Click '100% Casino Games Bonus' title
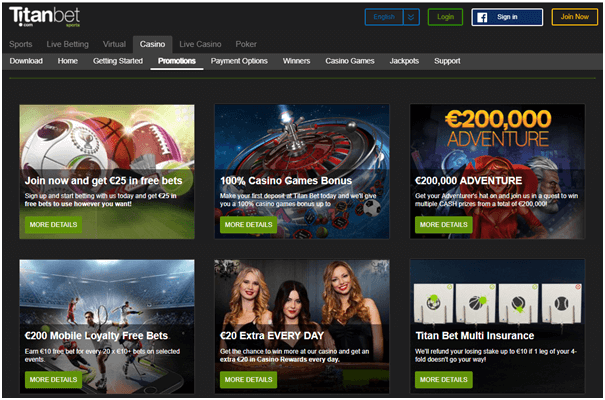This screenshot has height=400, width=605. click(286, 181)
